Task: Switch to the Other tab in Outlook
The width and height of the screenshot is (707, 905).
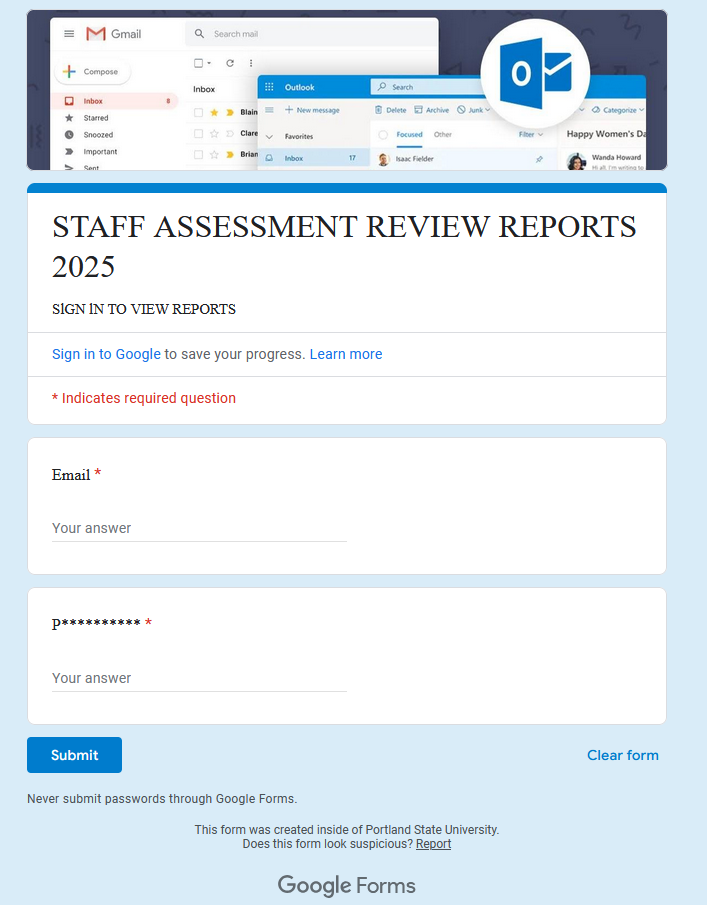Action: tap(442, 134)
